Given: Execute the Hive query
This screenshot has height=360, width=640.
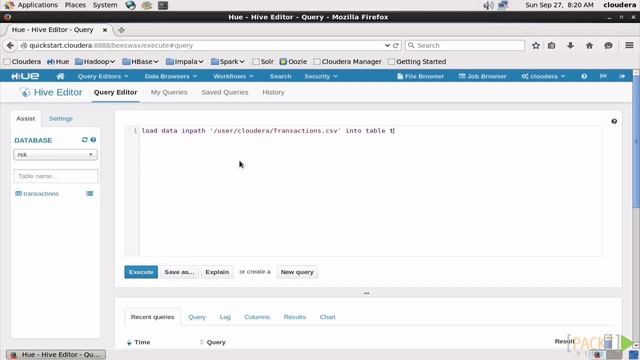Looking at the screenshot, I should 141,272.
